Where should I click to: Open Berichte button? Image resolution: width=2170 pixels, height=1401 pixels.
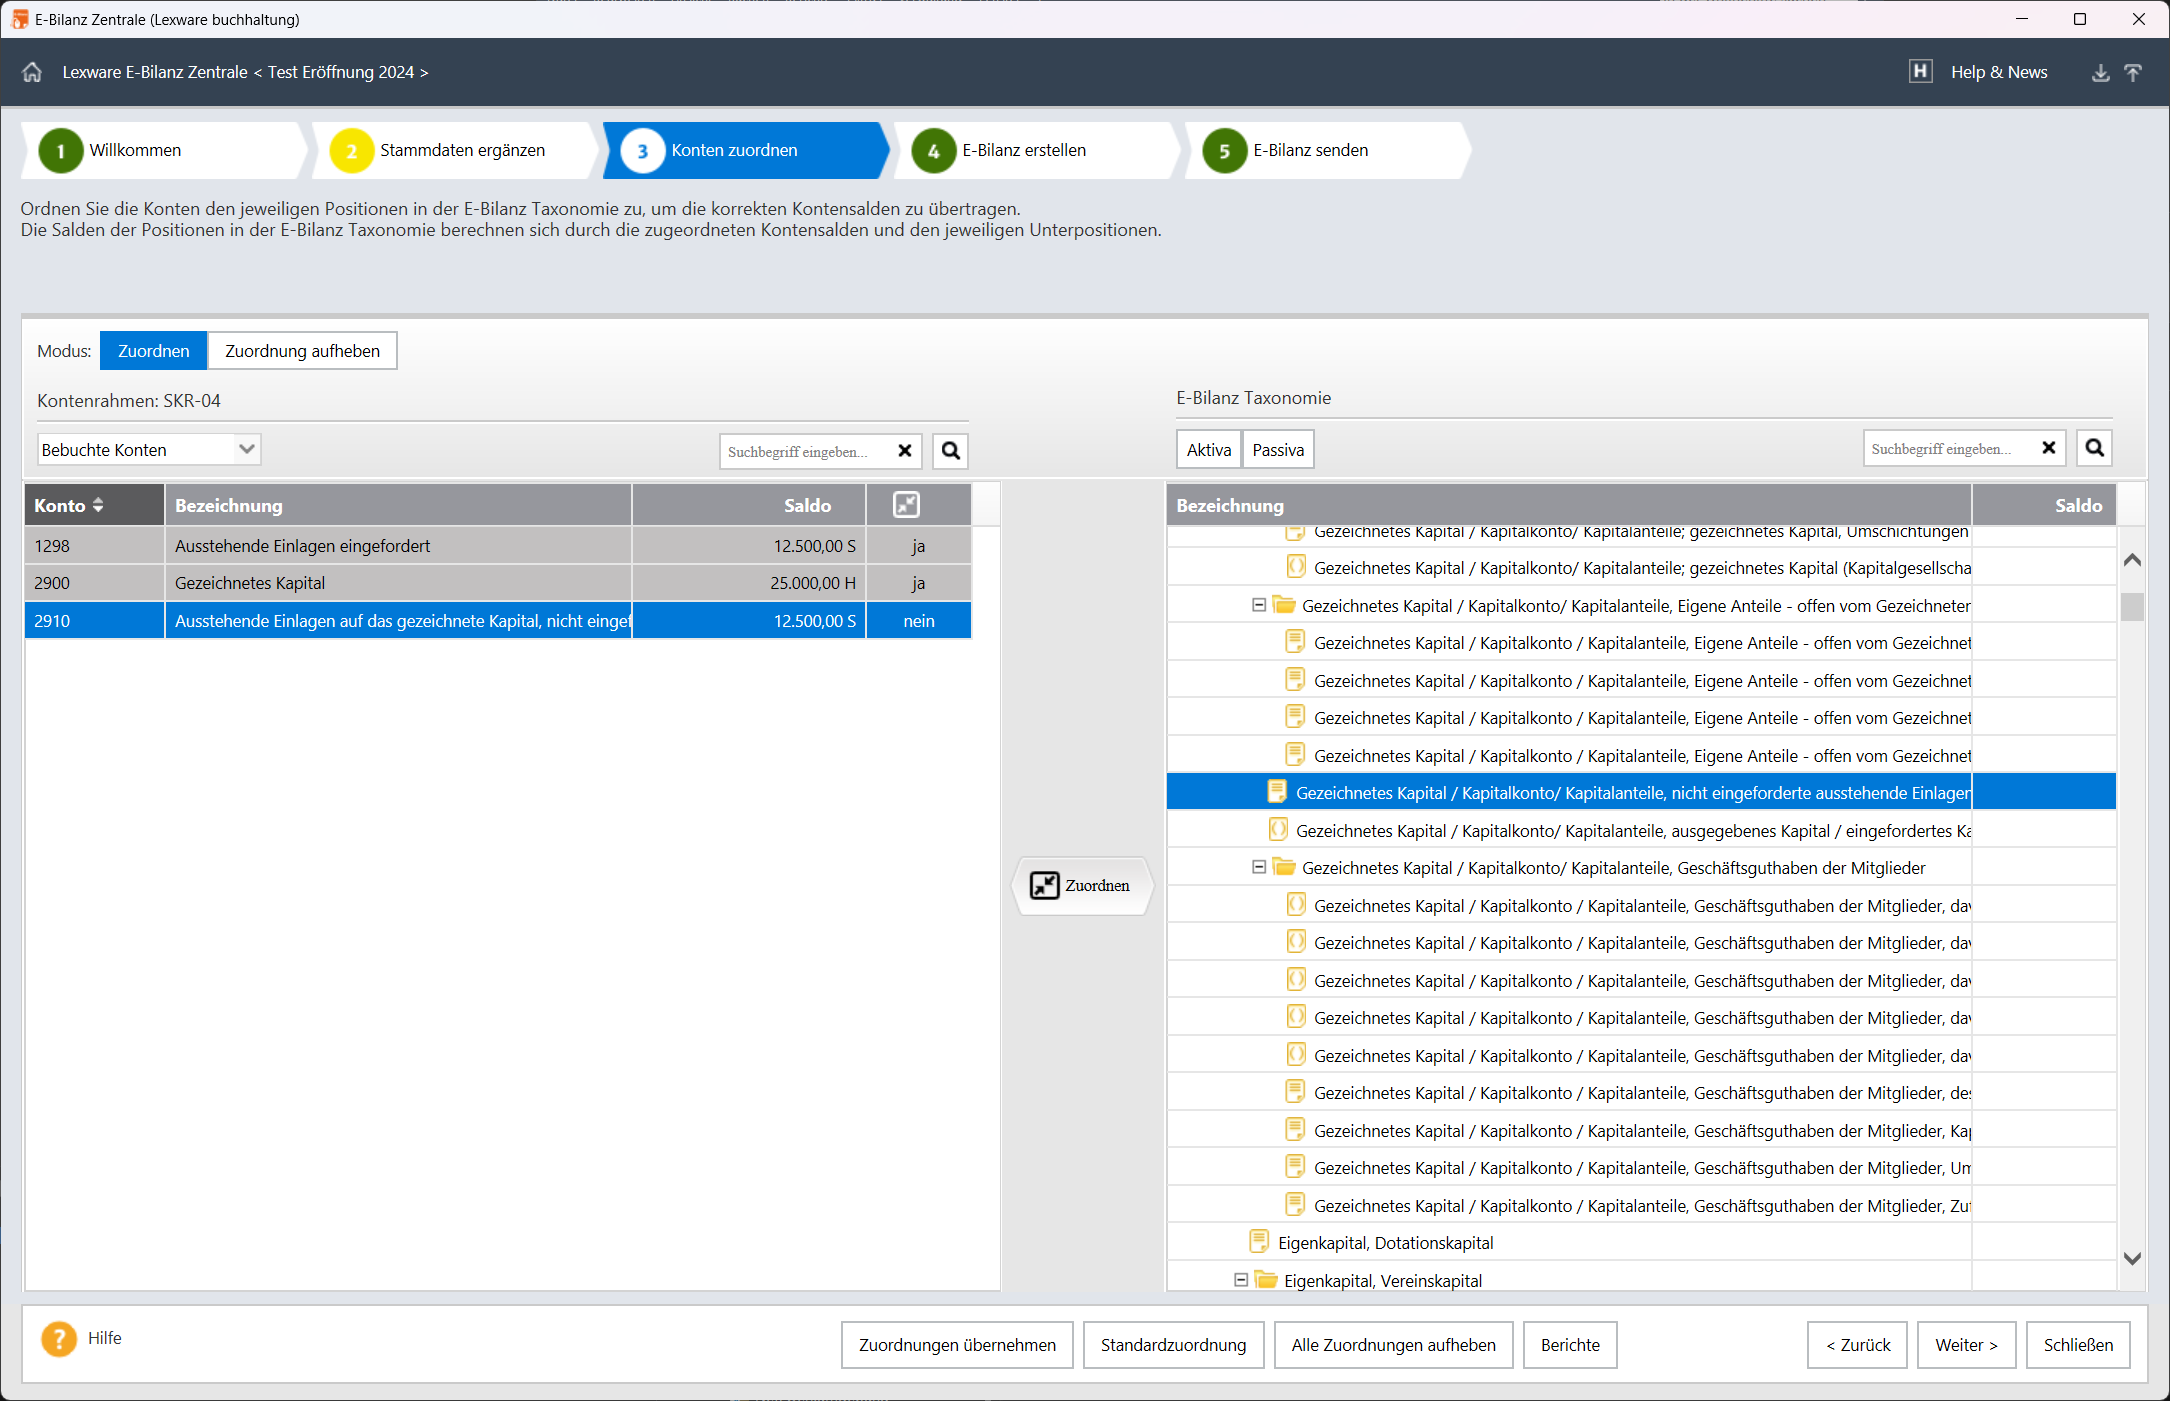tap(1570, 1345)
